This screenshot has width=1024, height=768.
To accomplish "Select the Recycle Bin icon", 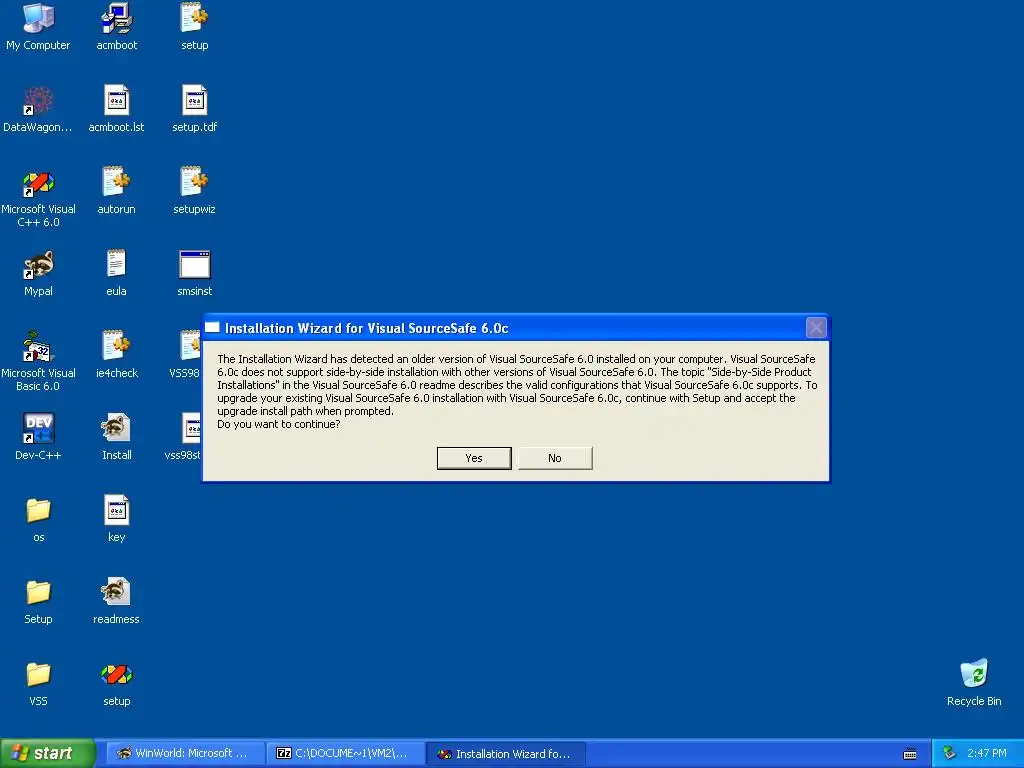I will pos(974,682).
